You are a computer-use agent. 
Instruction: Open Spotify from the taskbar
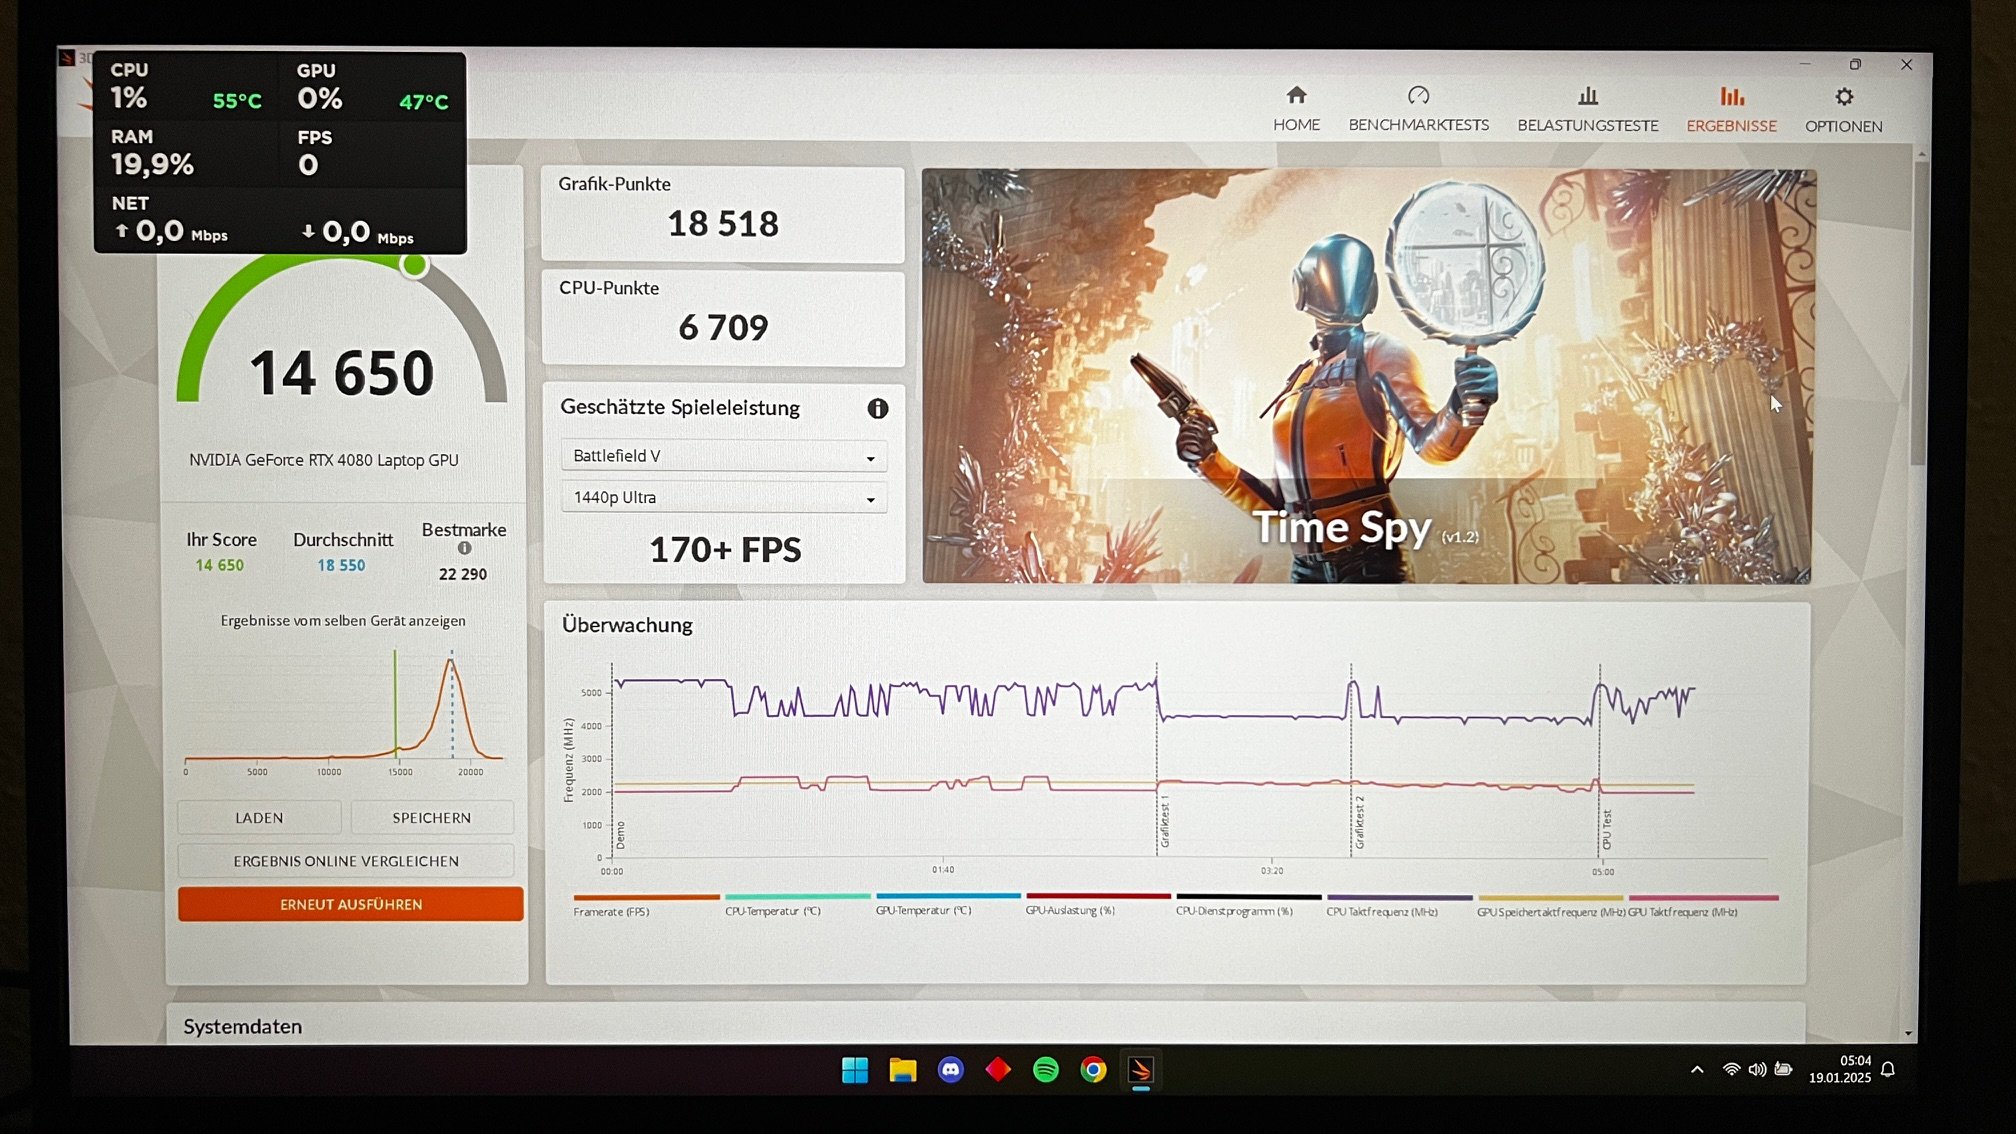click(1045, 1070)
